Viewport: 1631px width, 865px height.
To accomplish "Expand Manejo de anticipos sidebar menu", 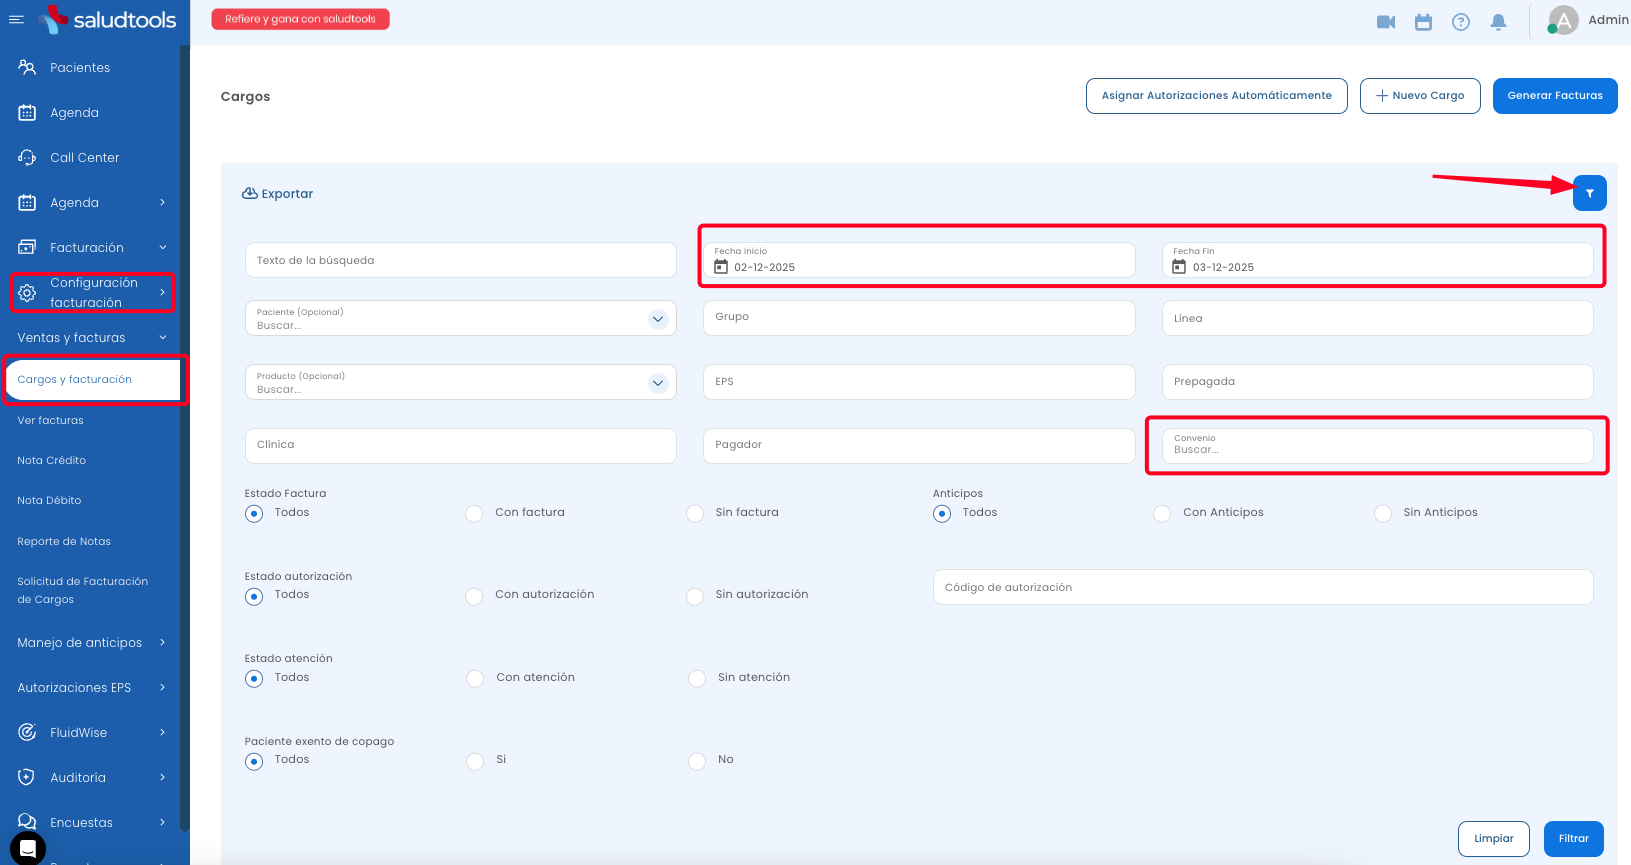I will coord(90,643).
